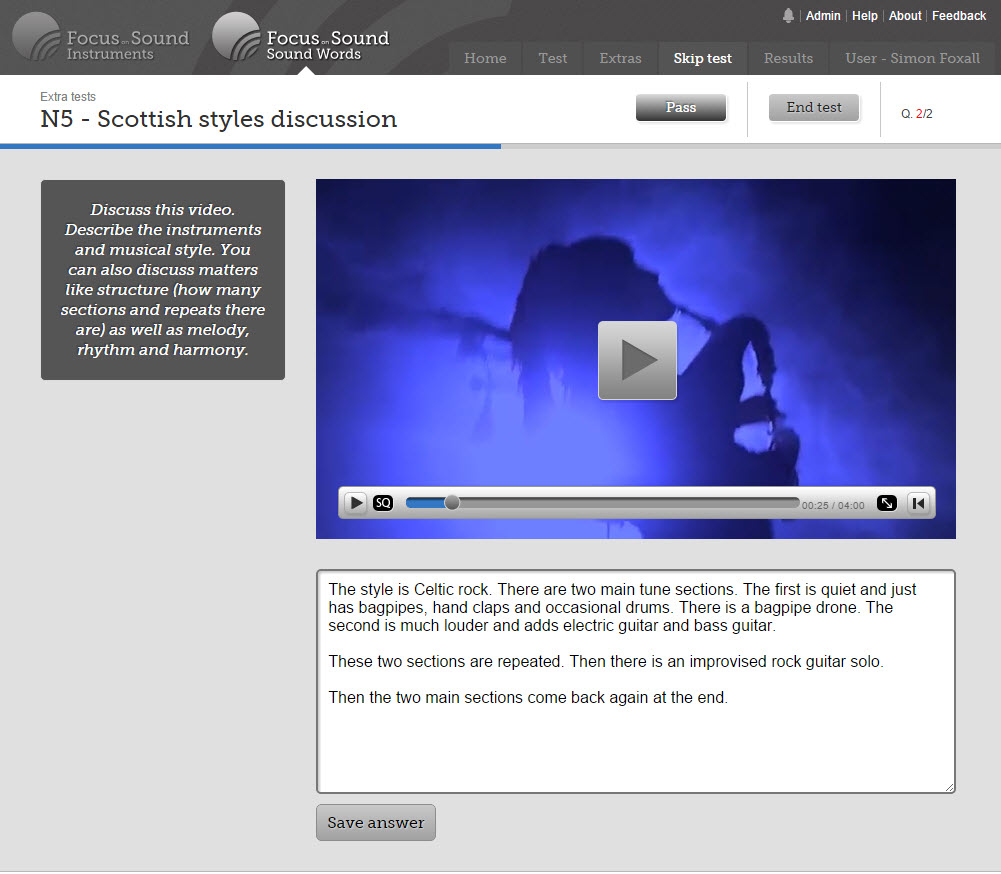
Task: Open the Focus on Sound Words logo
Action: pos(301,37)
